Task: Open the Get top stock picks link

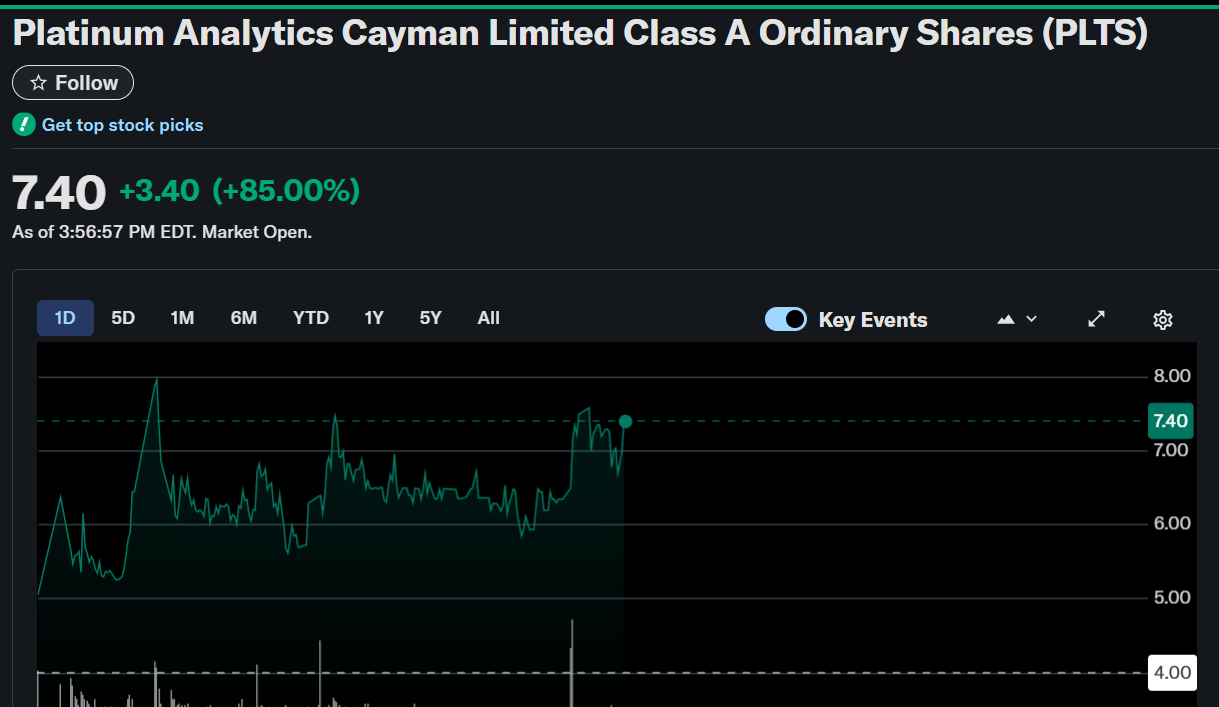Action: pos(122,125)
